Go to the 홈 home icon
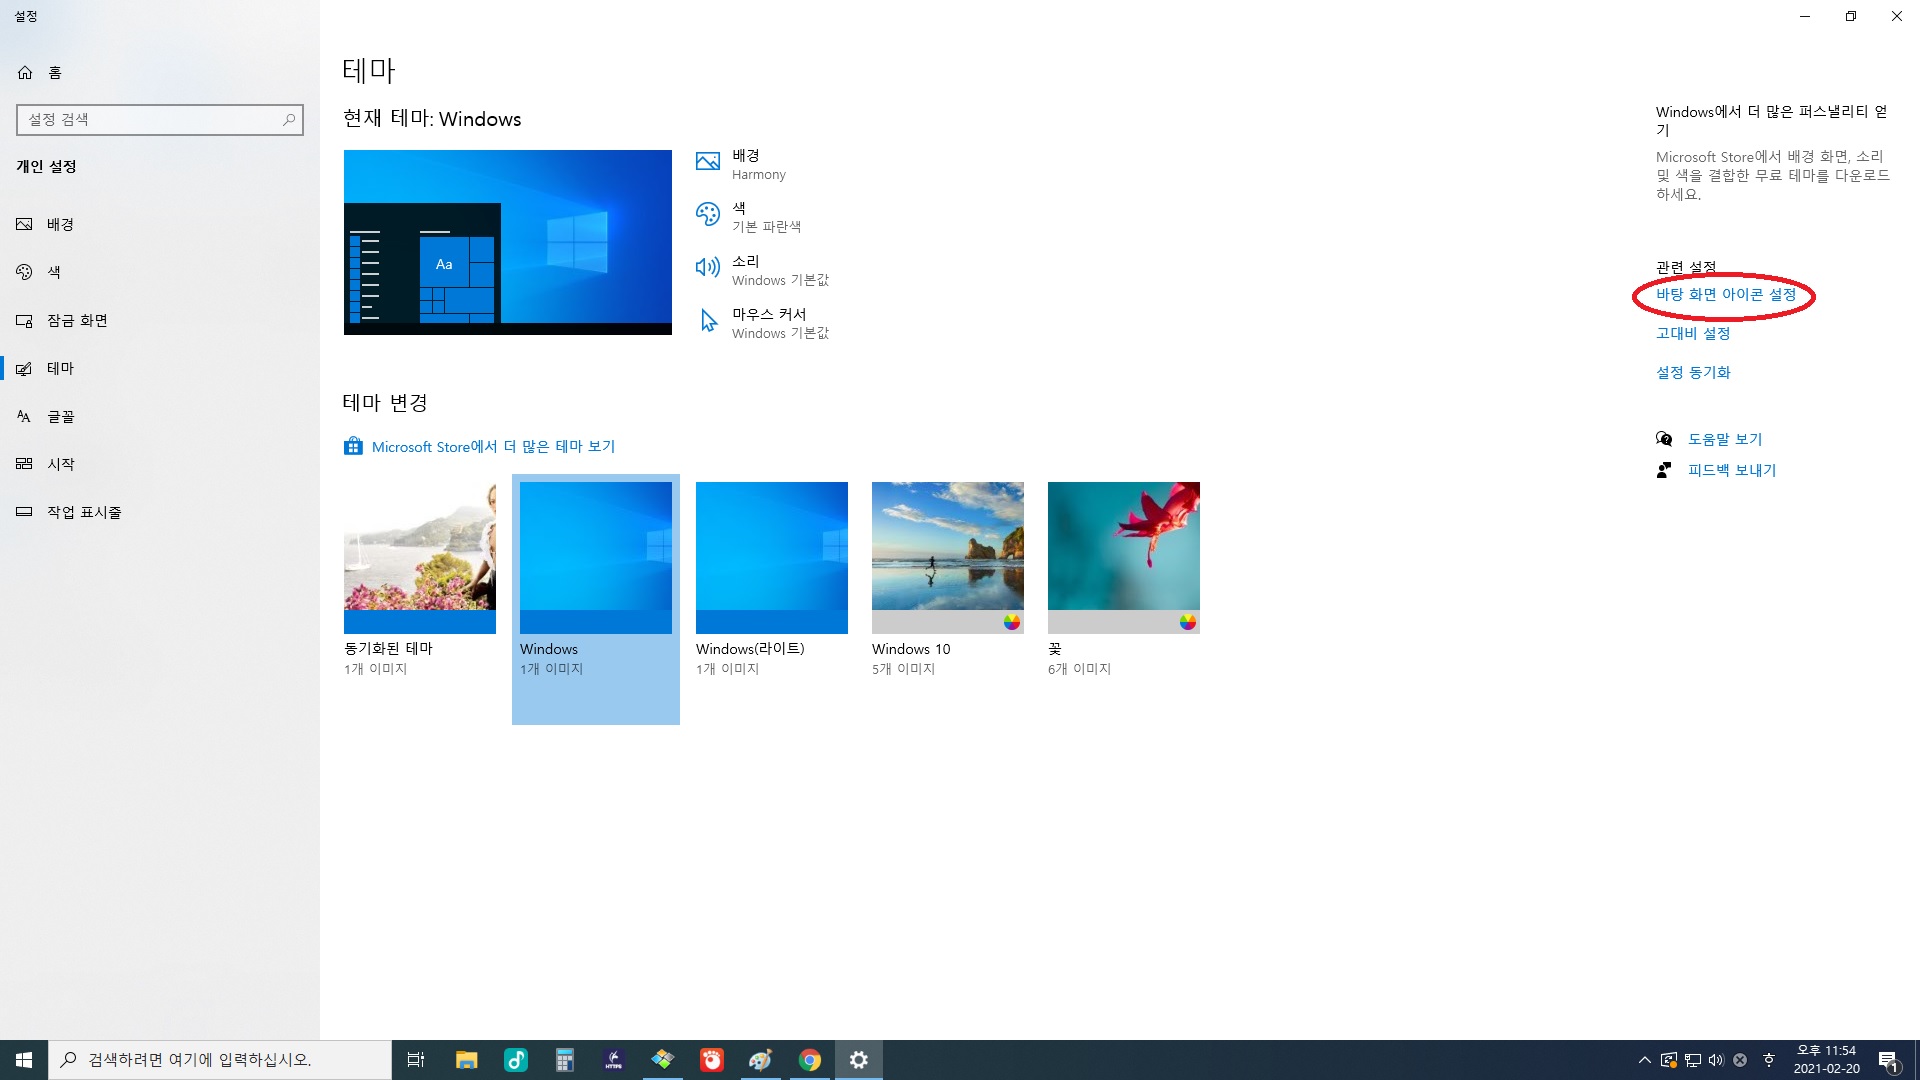Image resolution: width=1920 pixels, height=1080 pixels. click(25, 72)
